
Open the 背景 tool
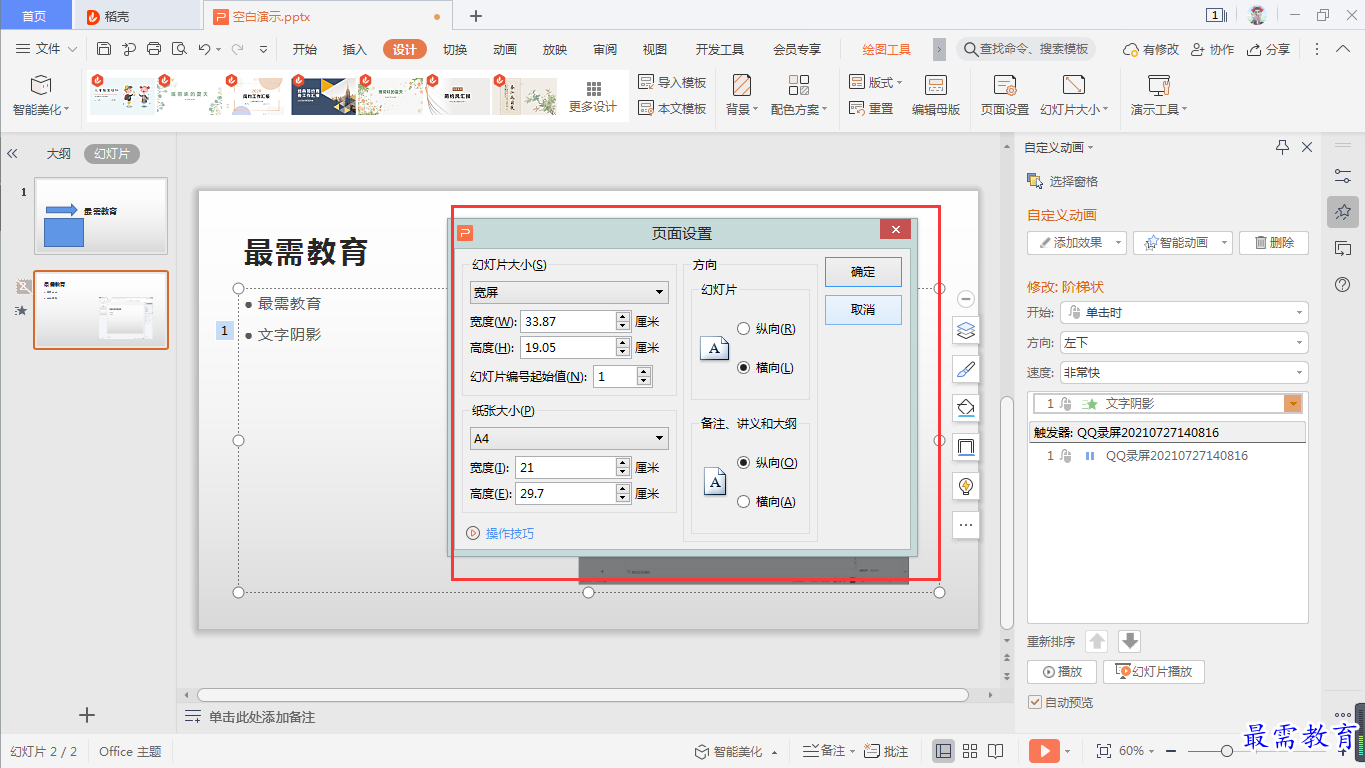[x=742, y=96]
